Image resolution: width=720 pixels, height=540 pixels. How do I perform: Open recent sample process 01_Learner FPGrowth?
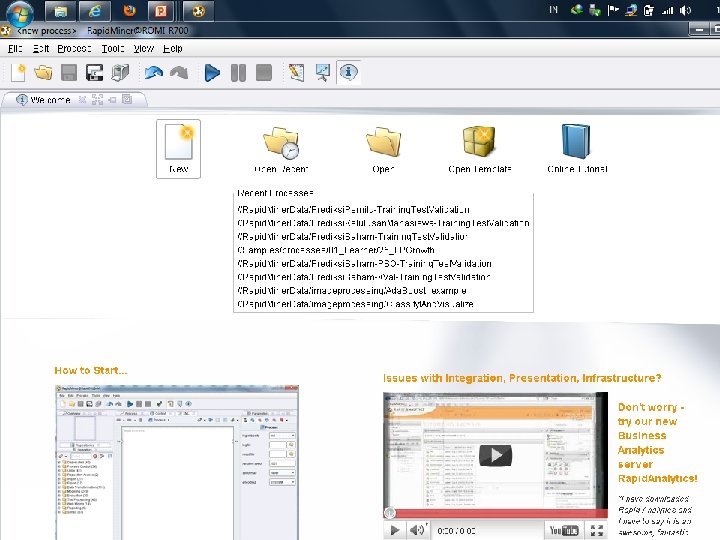[336, 250]
